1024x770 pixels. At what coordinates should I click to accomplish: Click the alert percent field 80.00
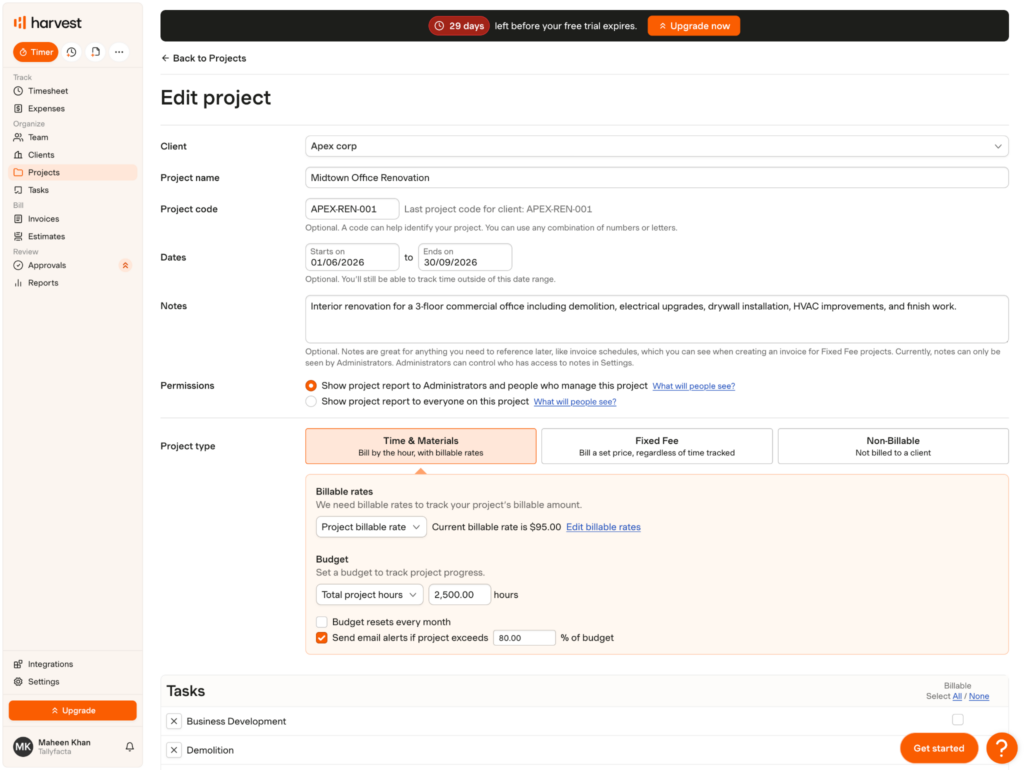tap(524, 638)
